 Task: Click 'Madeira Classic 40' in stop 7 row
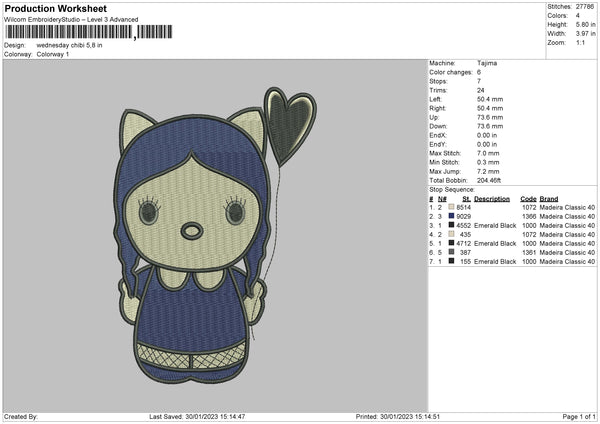pos(567,261)
